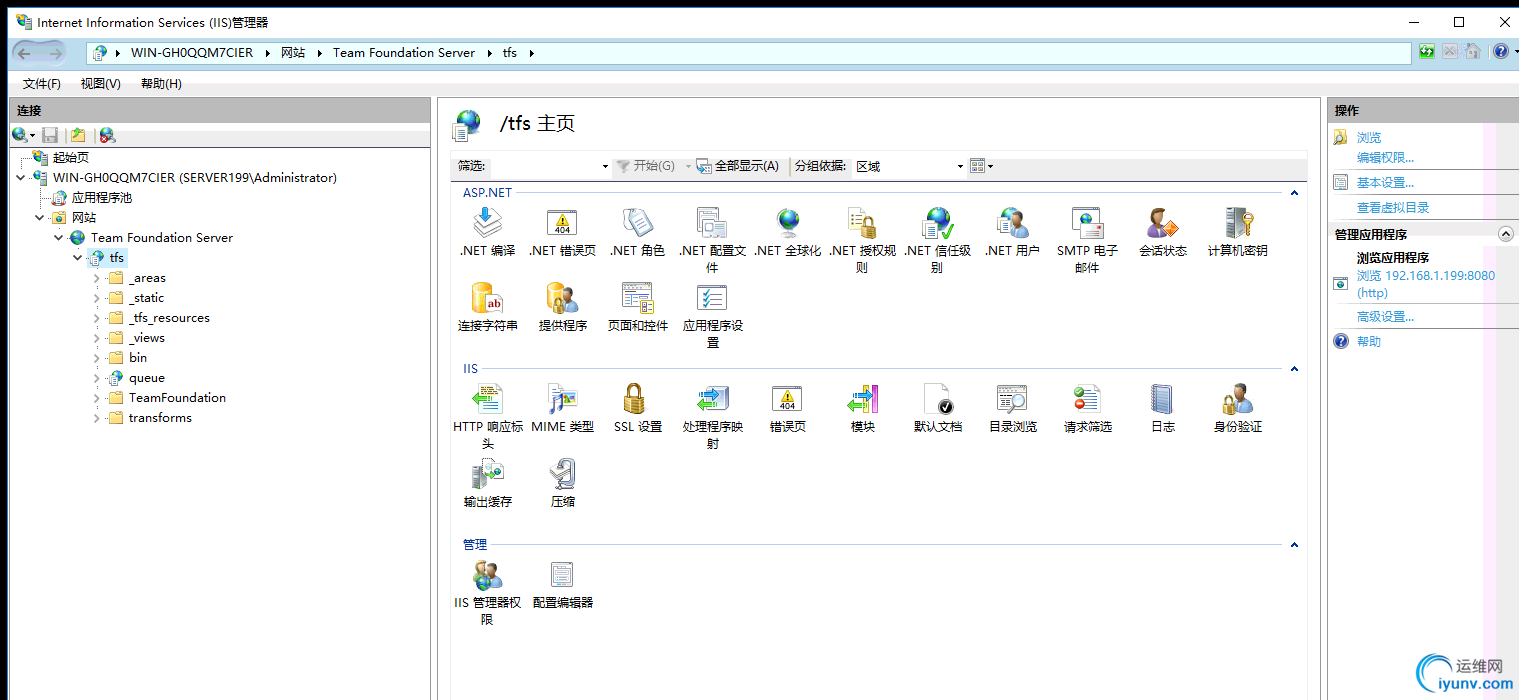Collapse the Team Foundation Server site node
This screenshot has height=700, width=1519.
pyautogui.click(x=59, y=238)
